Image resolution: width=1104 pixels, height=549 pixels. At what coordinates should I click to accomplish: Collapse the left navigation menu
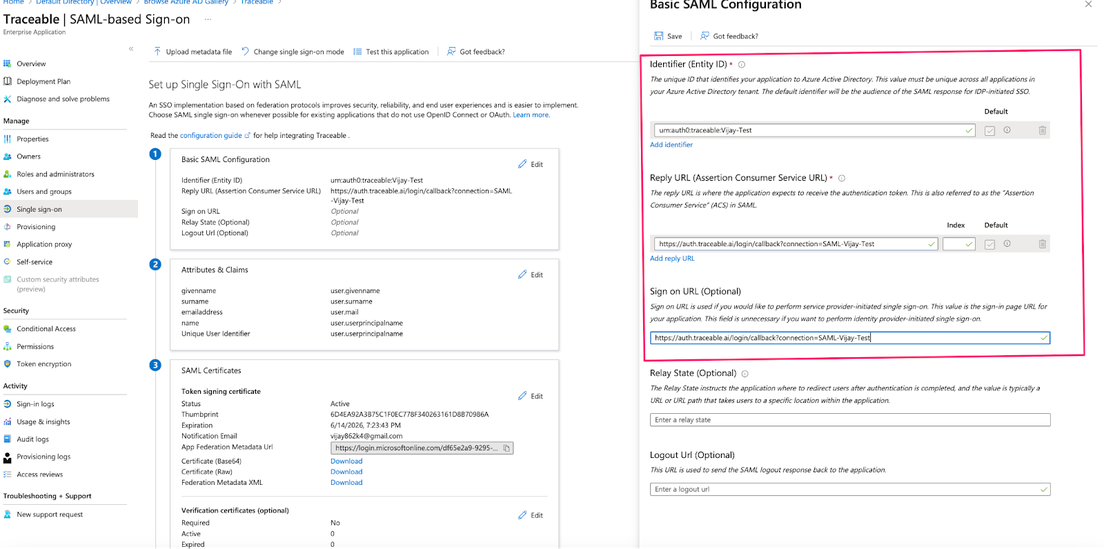click(x=131, y=49)
